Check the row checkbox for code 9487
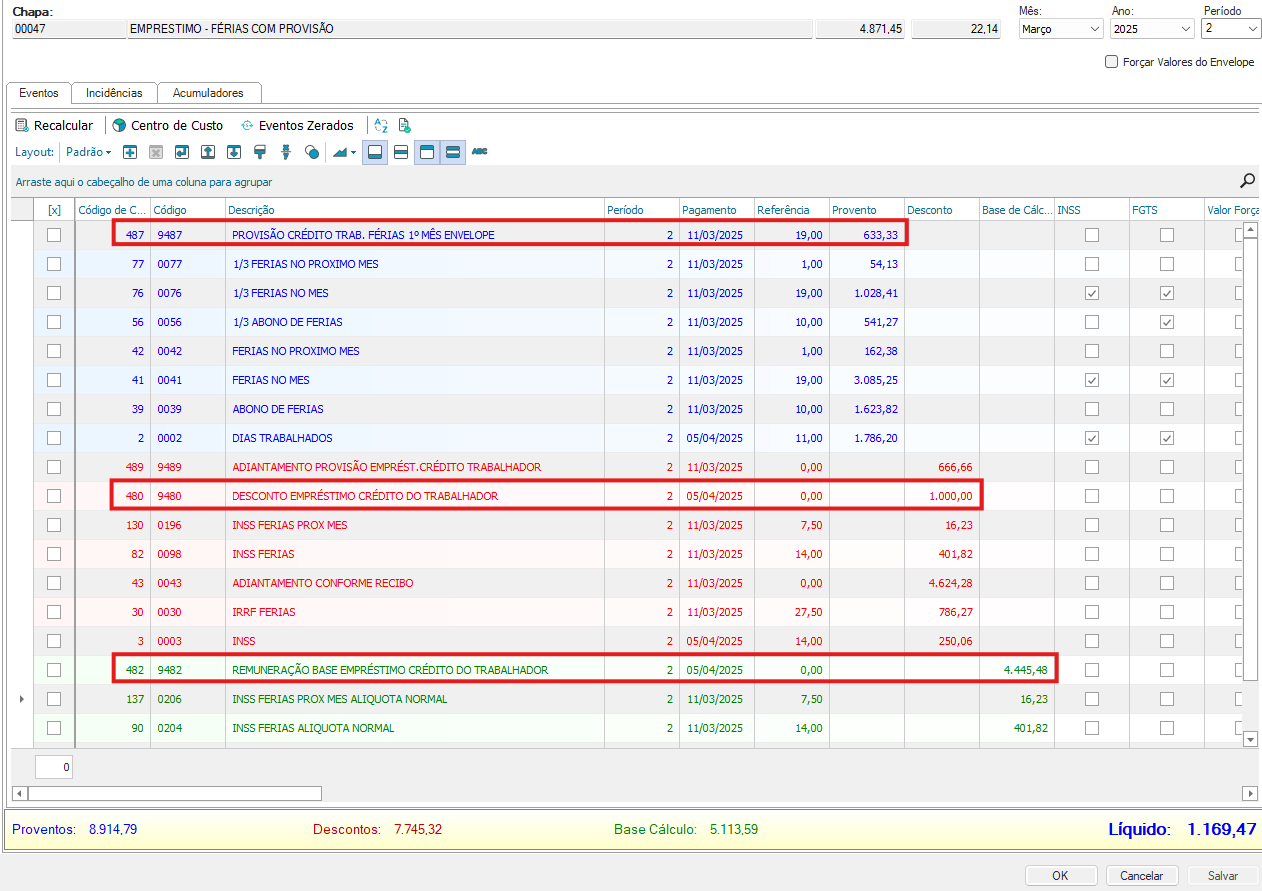 [54, 235]
